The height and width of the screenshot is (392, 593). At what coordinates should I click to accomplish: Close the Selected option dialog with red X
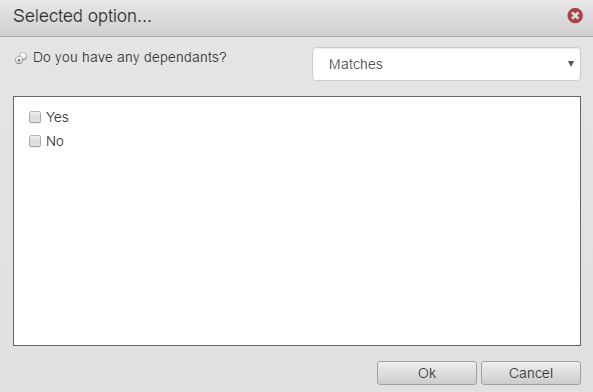tap(575, 16)
